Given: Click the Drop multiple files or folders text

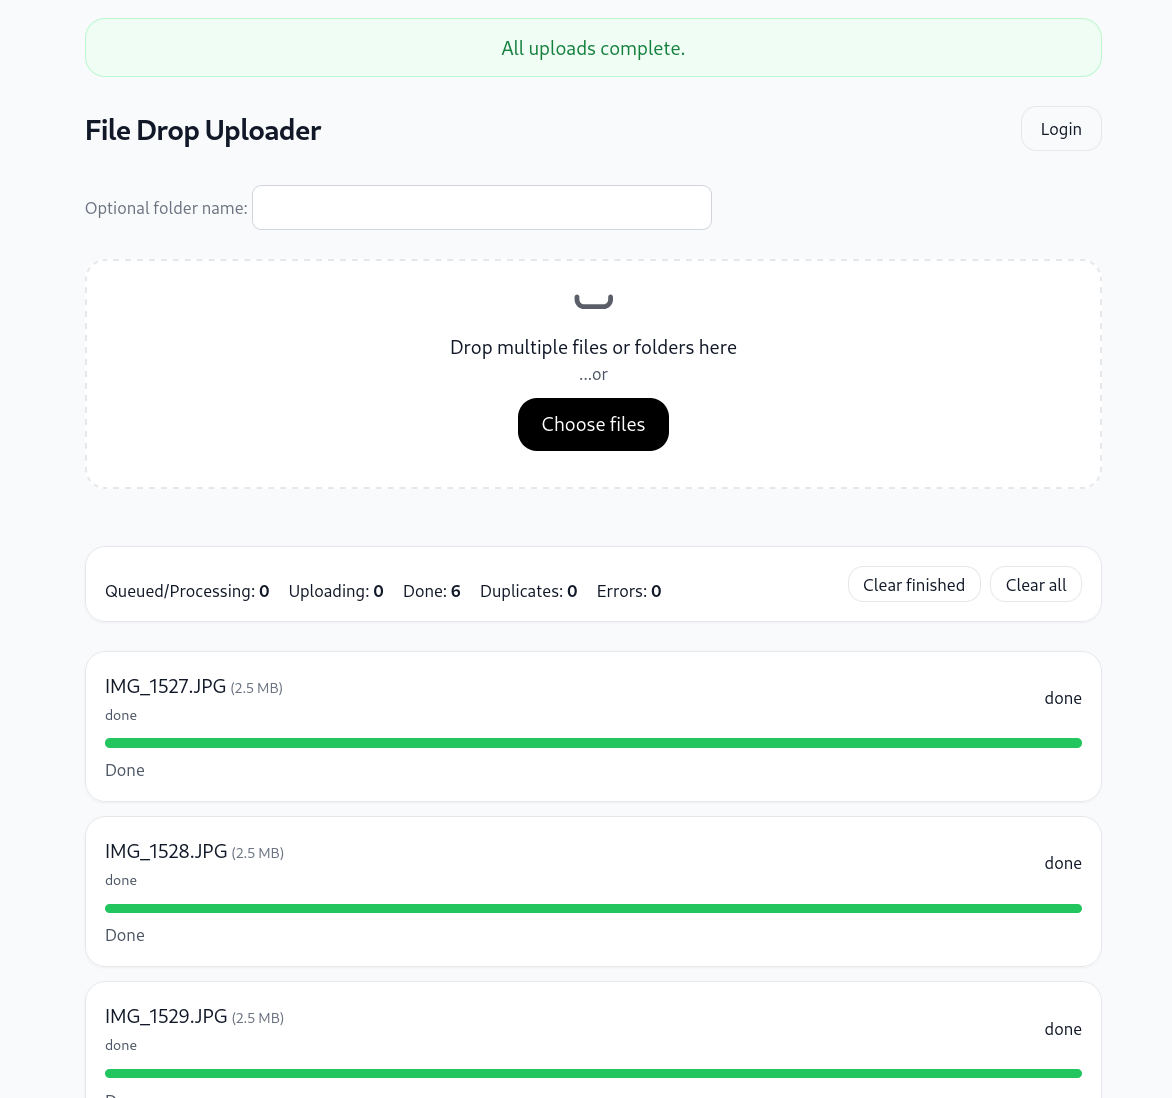Looking at the screenshot, I should coord(593,347).
